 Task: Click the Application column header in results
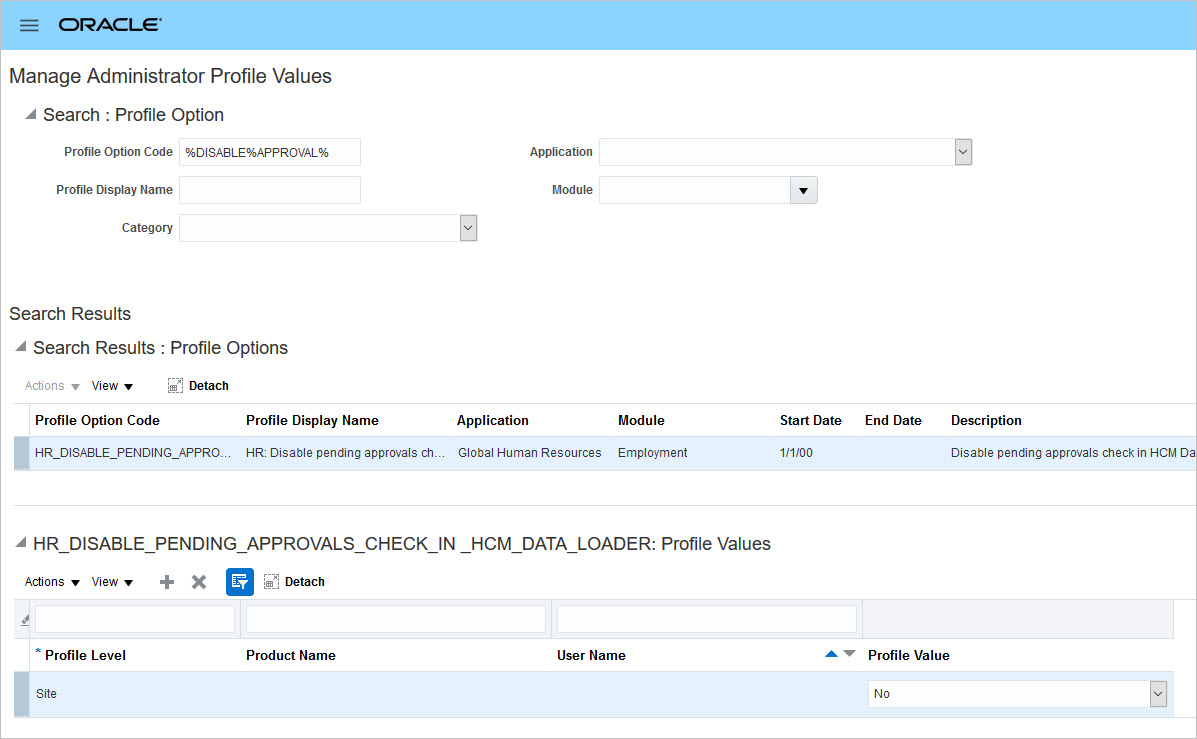[x=492, y=420]
